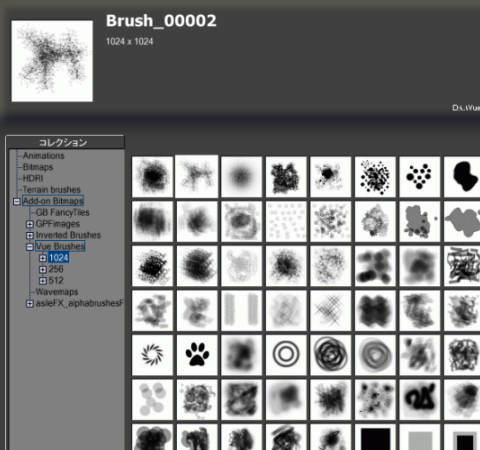Image resolution: width=480 pixels, height=450 pixels.
Task: Select the HDRI collection
Action: [33, 178]
